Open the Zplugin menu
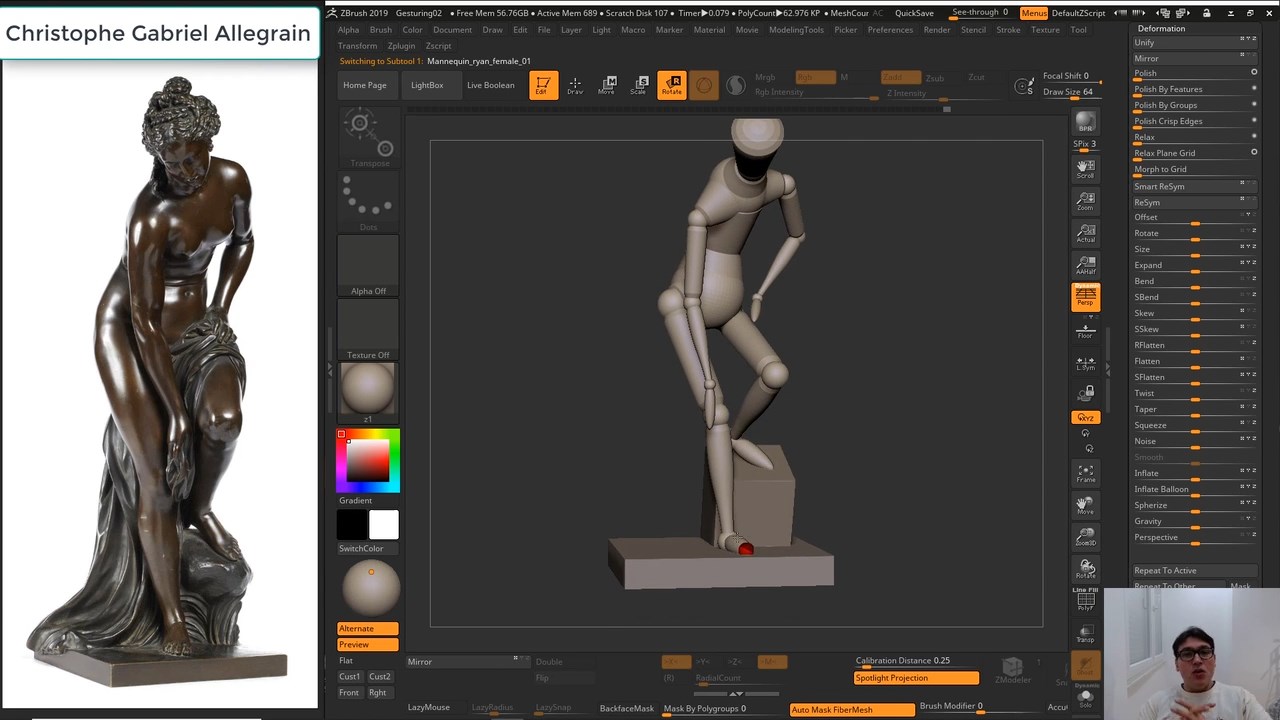1280x720 pixels. pyautogui.click(x=401, y=46)
